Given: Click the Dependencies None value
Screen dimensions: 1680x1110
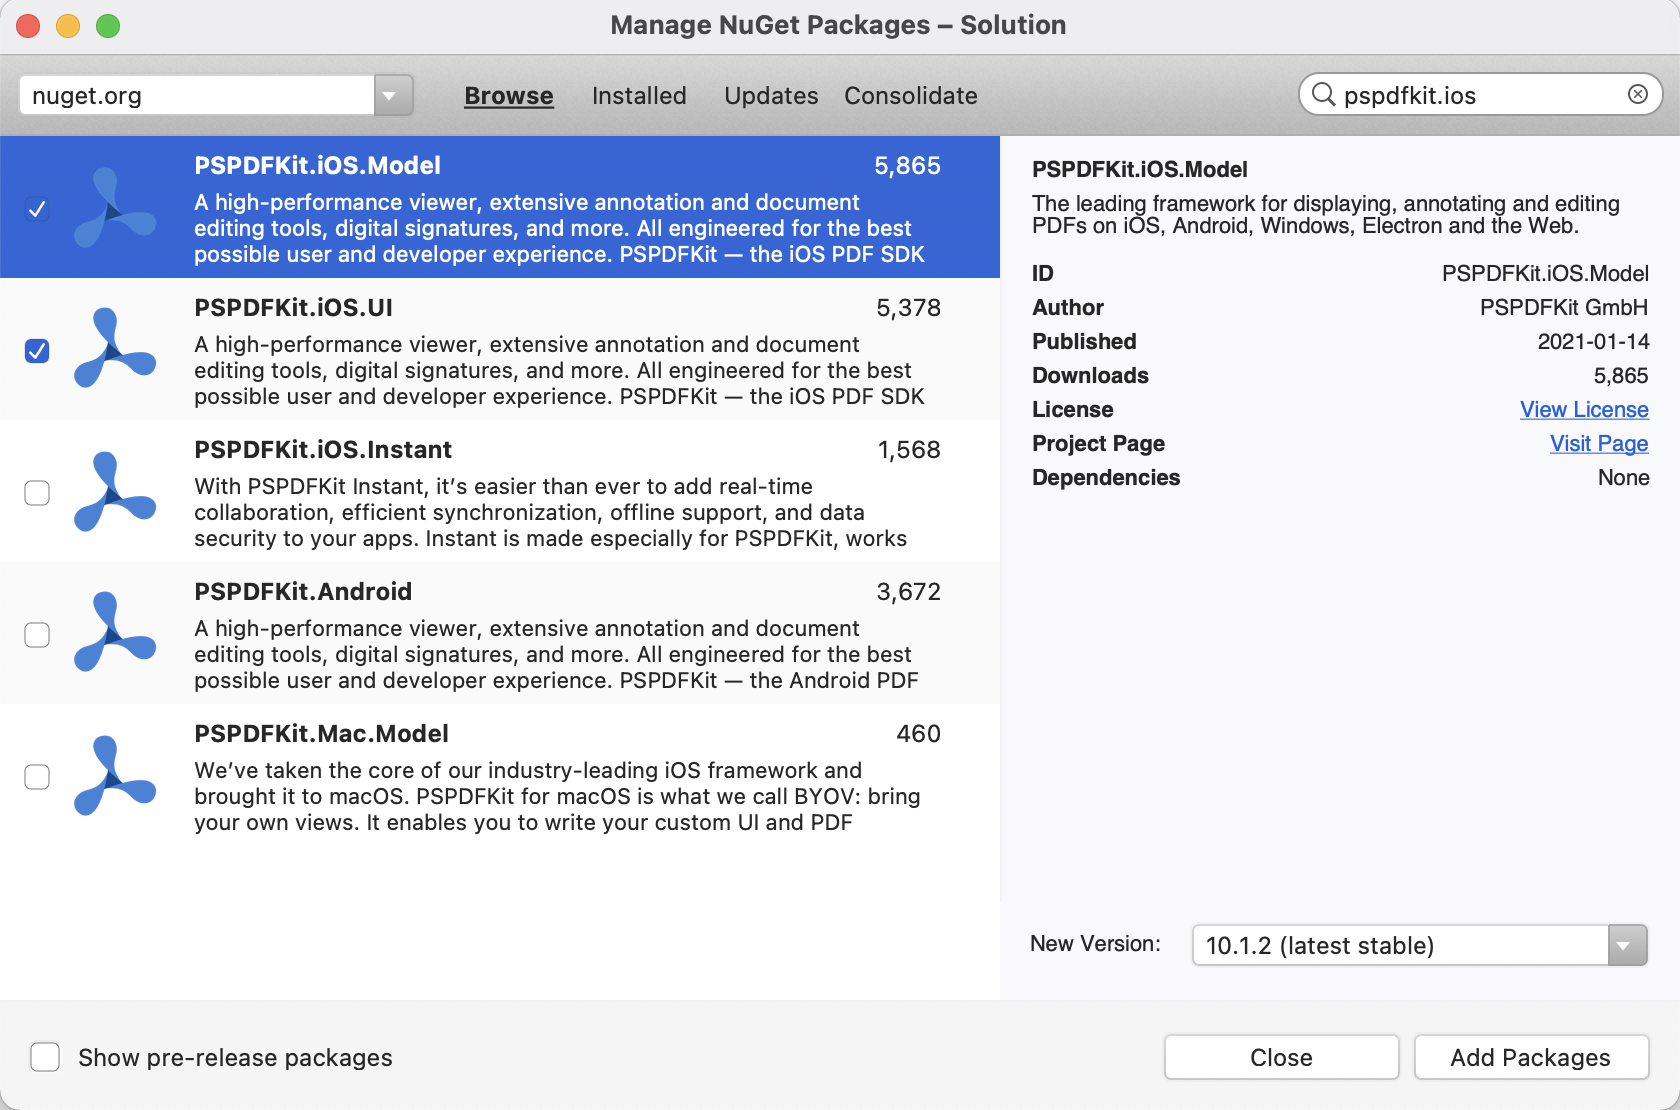Looking at the screenshot, I should (x=1623, y=478).
